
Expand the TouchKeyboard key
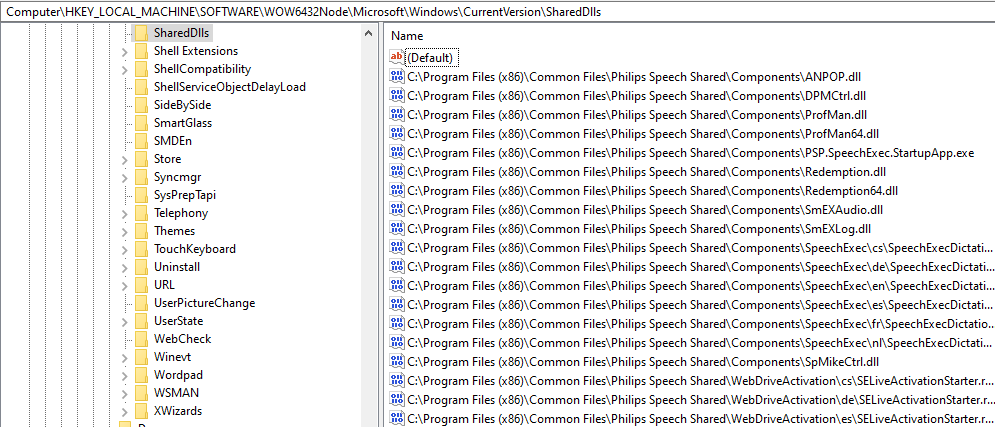(124, 249)
